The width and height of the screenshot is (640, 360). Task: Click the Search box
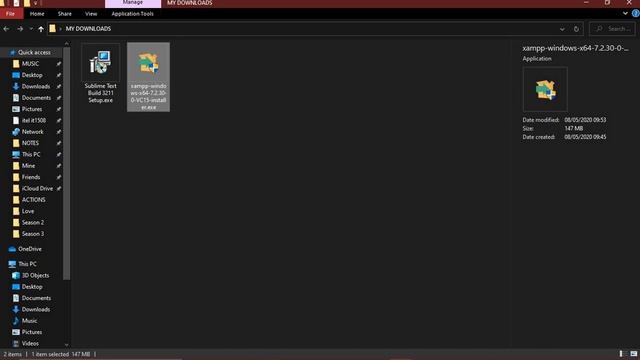click(x=612, y=29)
